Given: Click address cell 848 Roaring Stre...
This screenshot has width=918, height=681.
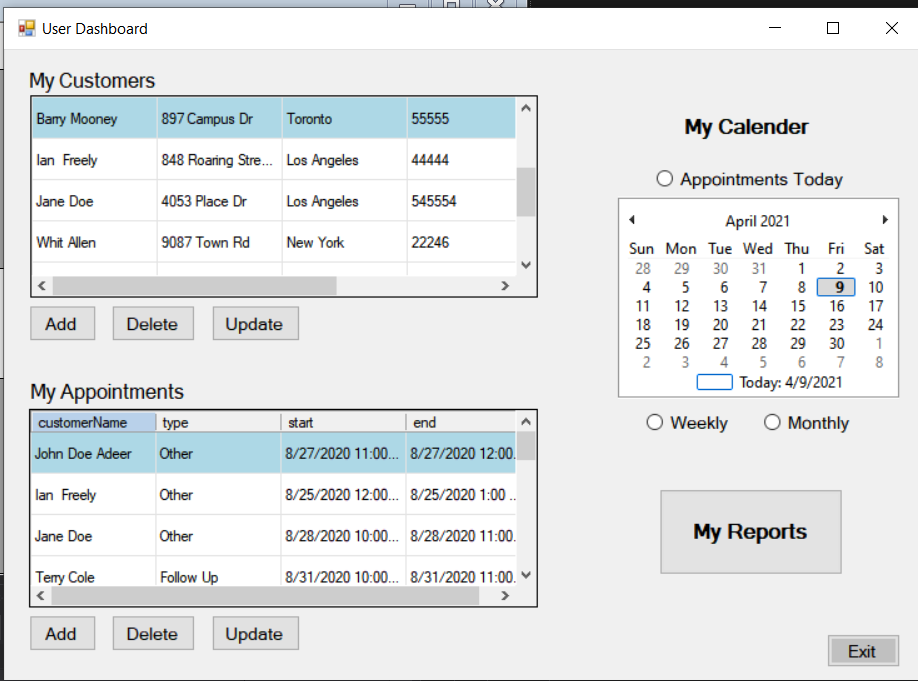Looking at the screenshot, I should (220, 159).
